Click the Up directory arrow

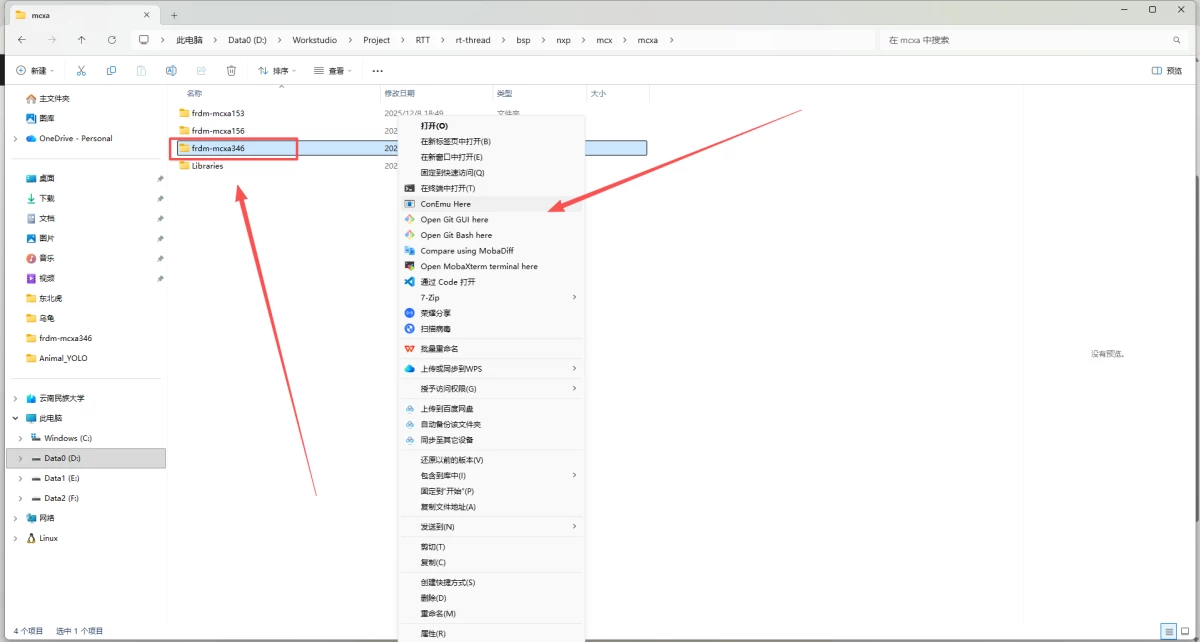tap(82, 40)
